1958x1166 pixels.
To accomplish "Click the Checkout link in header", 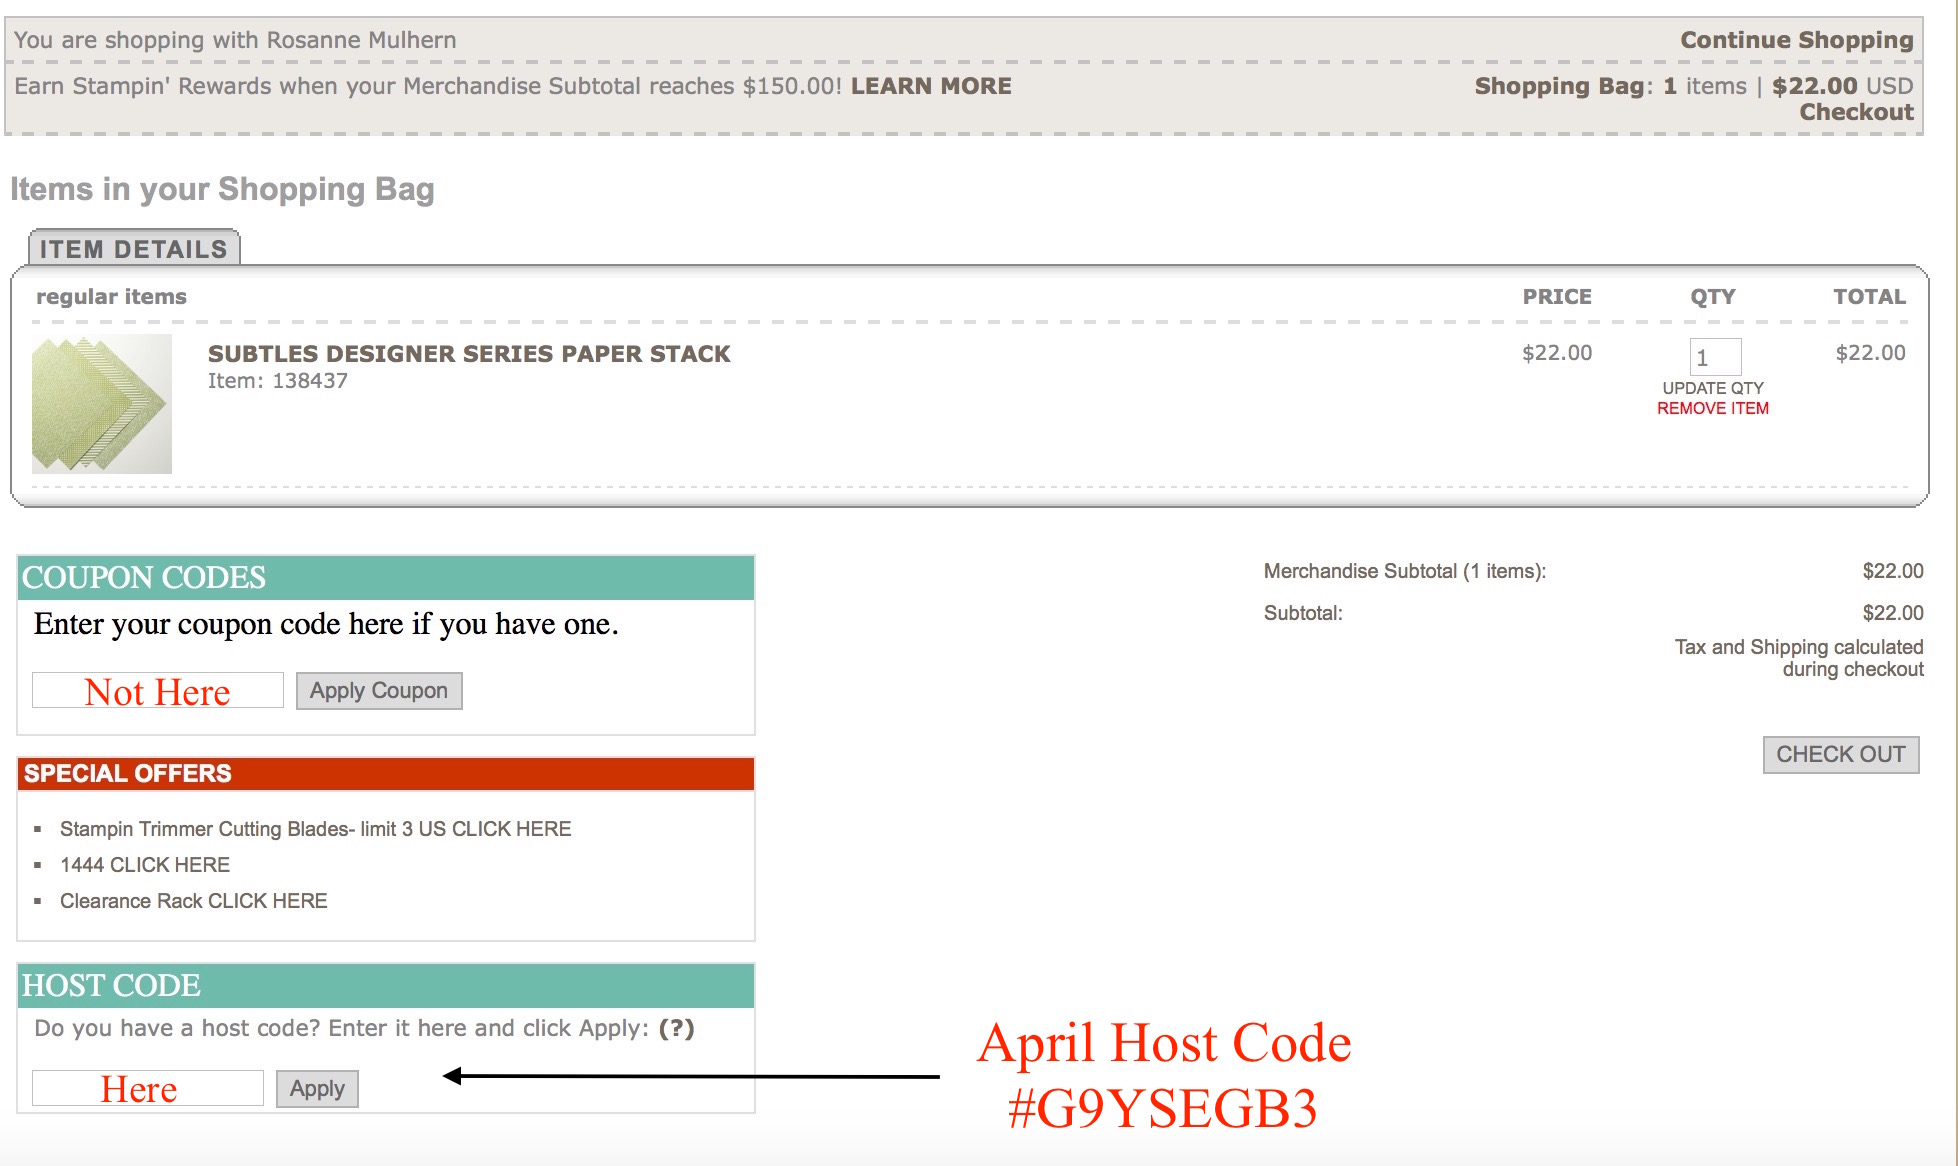I will coord(1856,112).
